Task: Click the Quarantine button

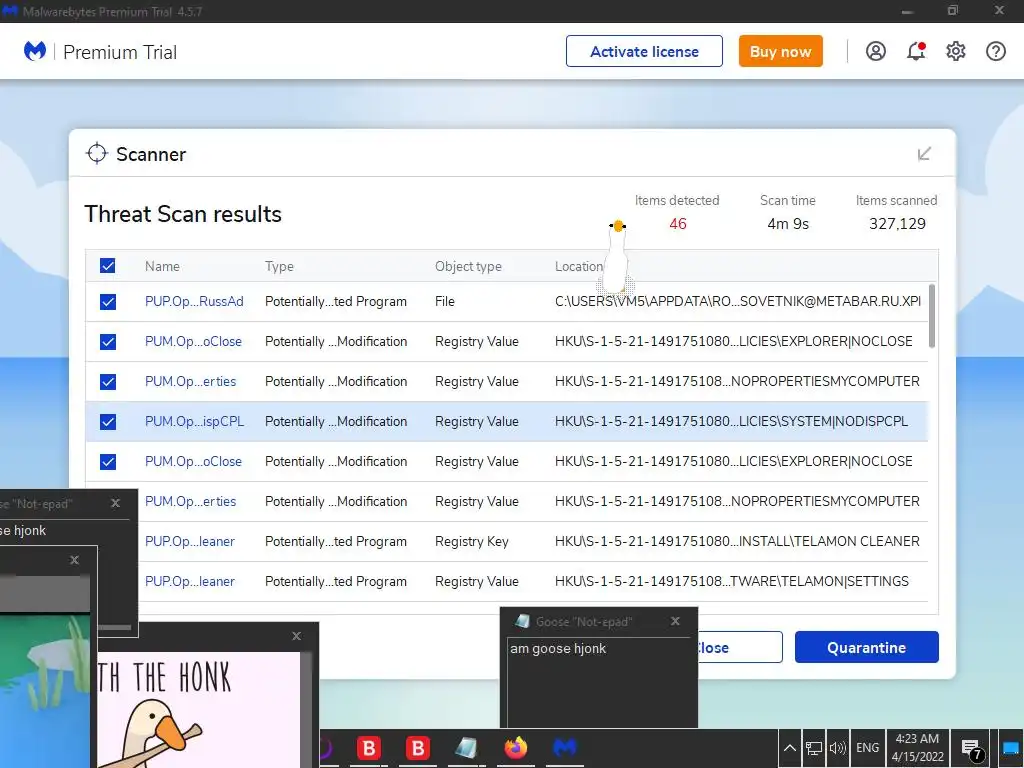Action: (x=867, y=647)
